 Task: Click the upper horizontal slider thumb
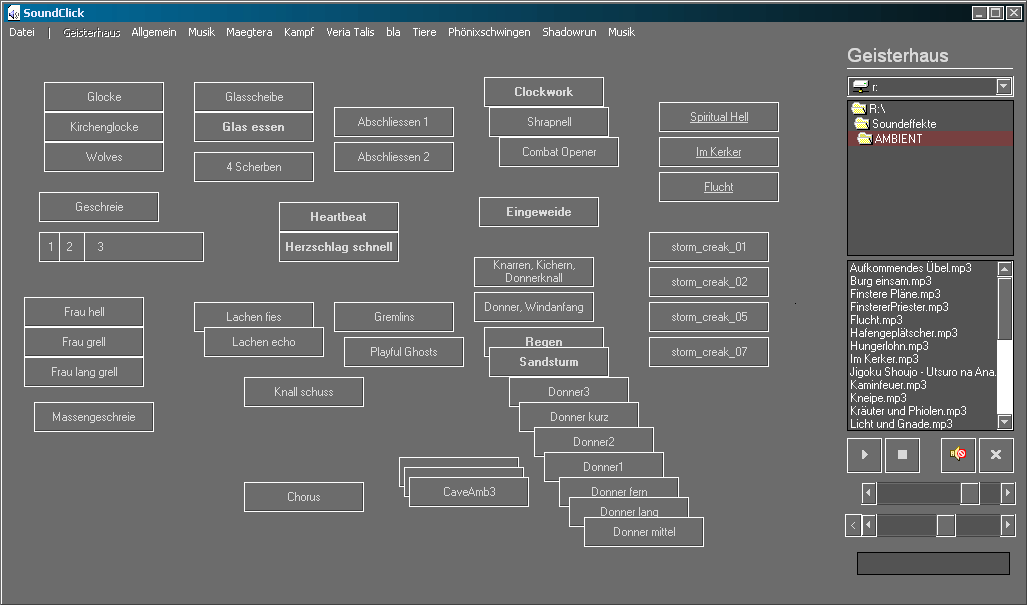tap(969, 493)
